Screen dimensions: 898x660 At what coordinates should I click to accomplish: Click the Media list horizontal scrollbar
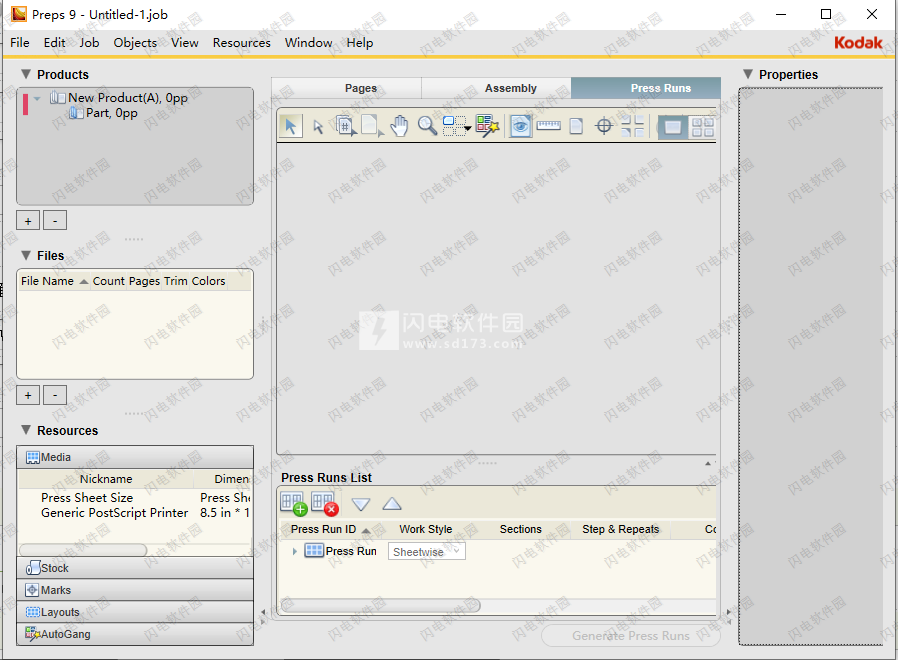pyautogui.click(x=83, y=550)
